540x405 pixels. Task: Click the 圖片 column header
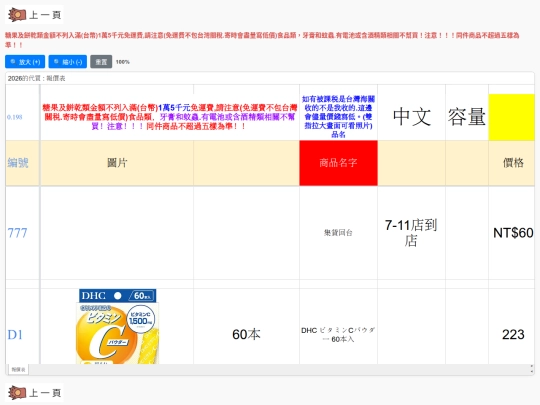117,163
